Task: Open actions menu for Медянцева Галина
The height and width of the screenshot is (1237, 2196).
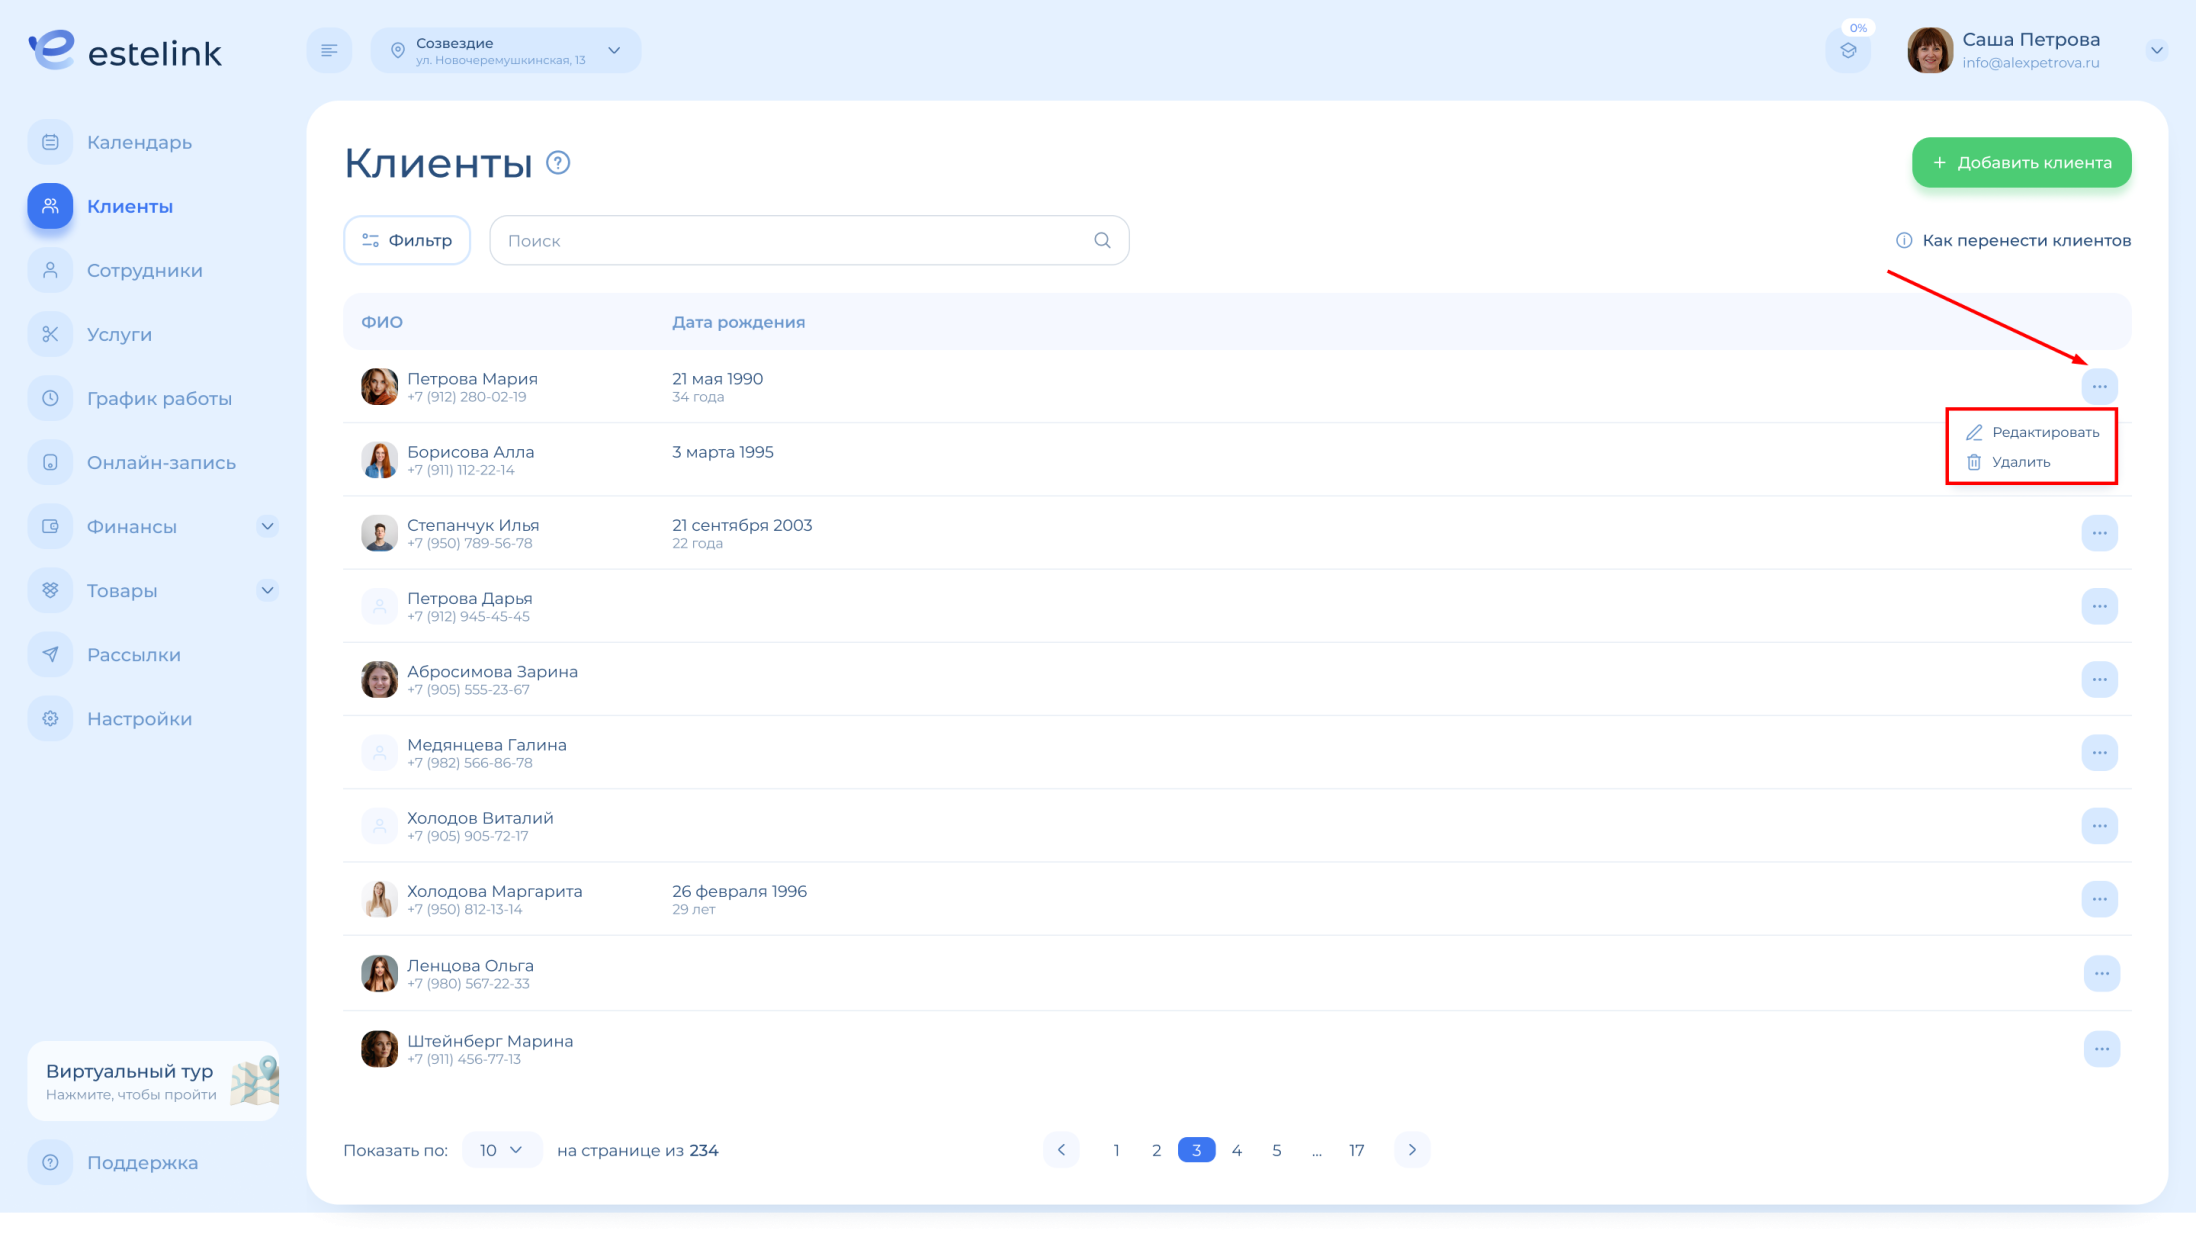Action: tap(2099, 752)
